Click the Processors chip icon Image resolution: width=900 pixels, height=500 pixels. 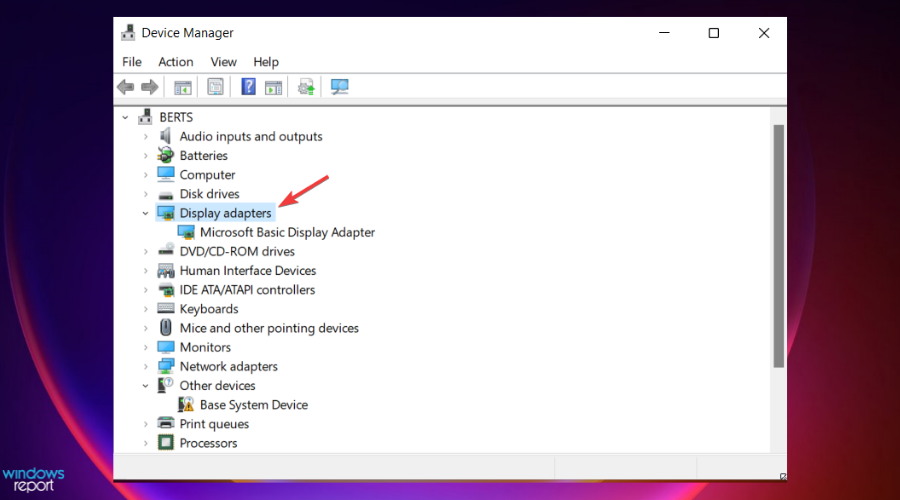pyautogui.click(x=166, y=442)
